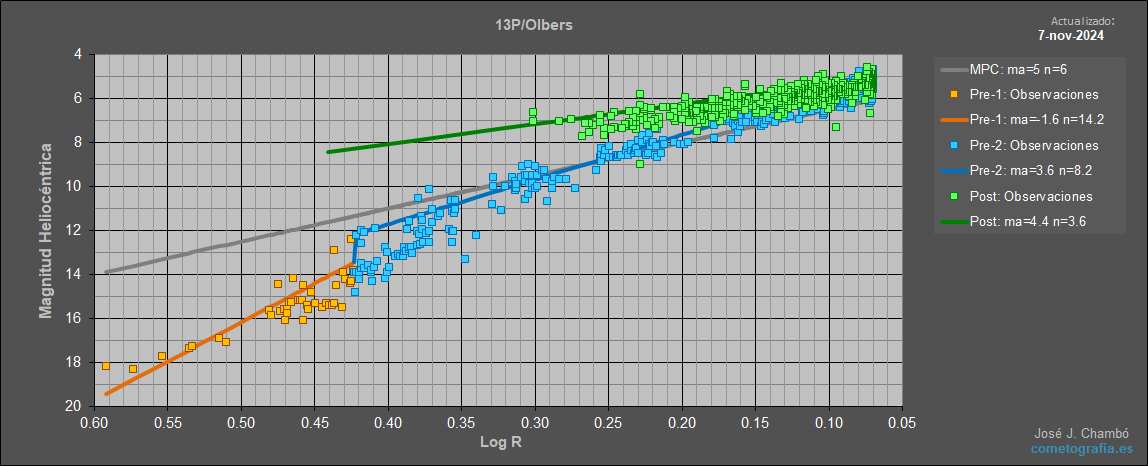Image resolution: width=1148 pixels, height=466 pixels.
Task: Click the gray MPC legend line swatch
Action: click(953, 70)
